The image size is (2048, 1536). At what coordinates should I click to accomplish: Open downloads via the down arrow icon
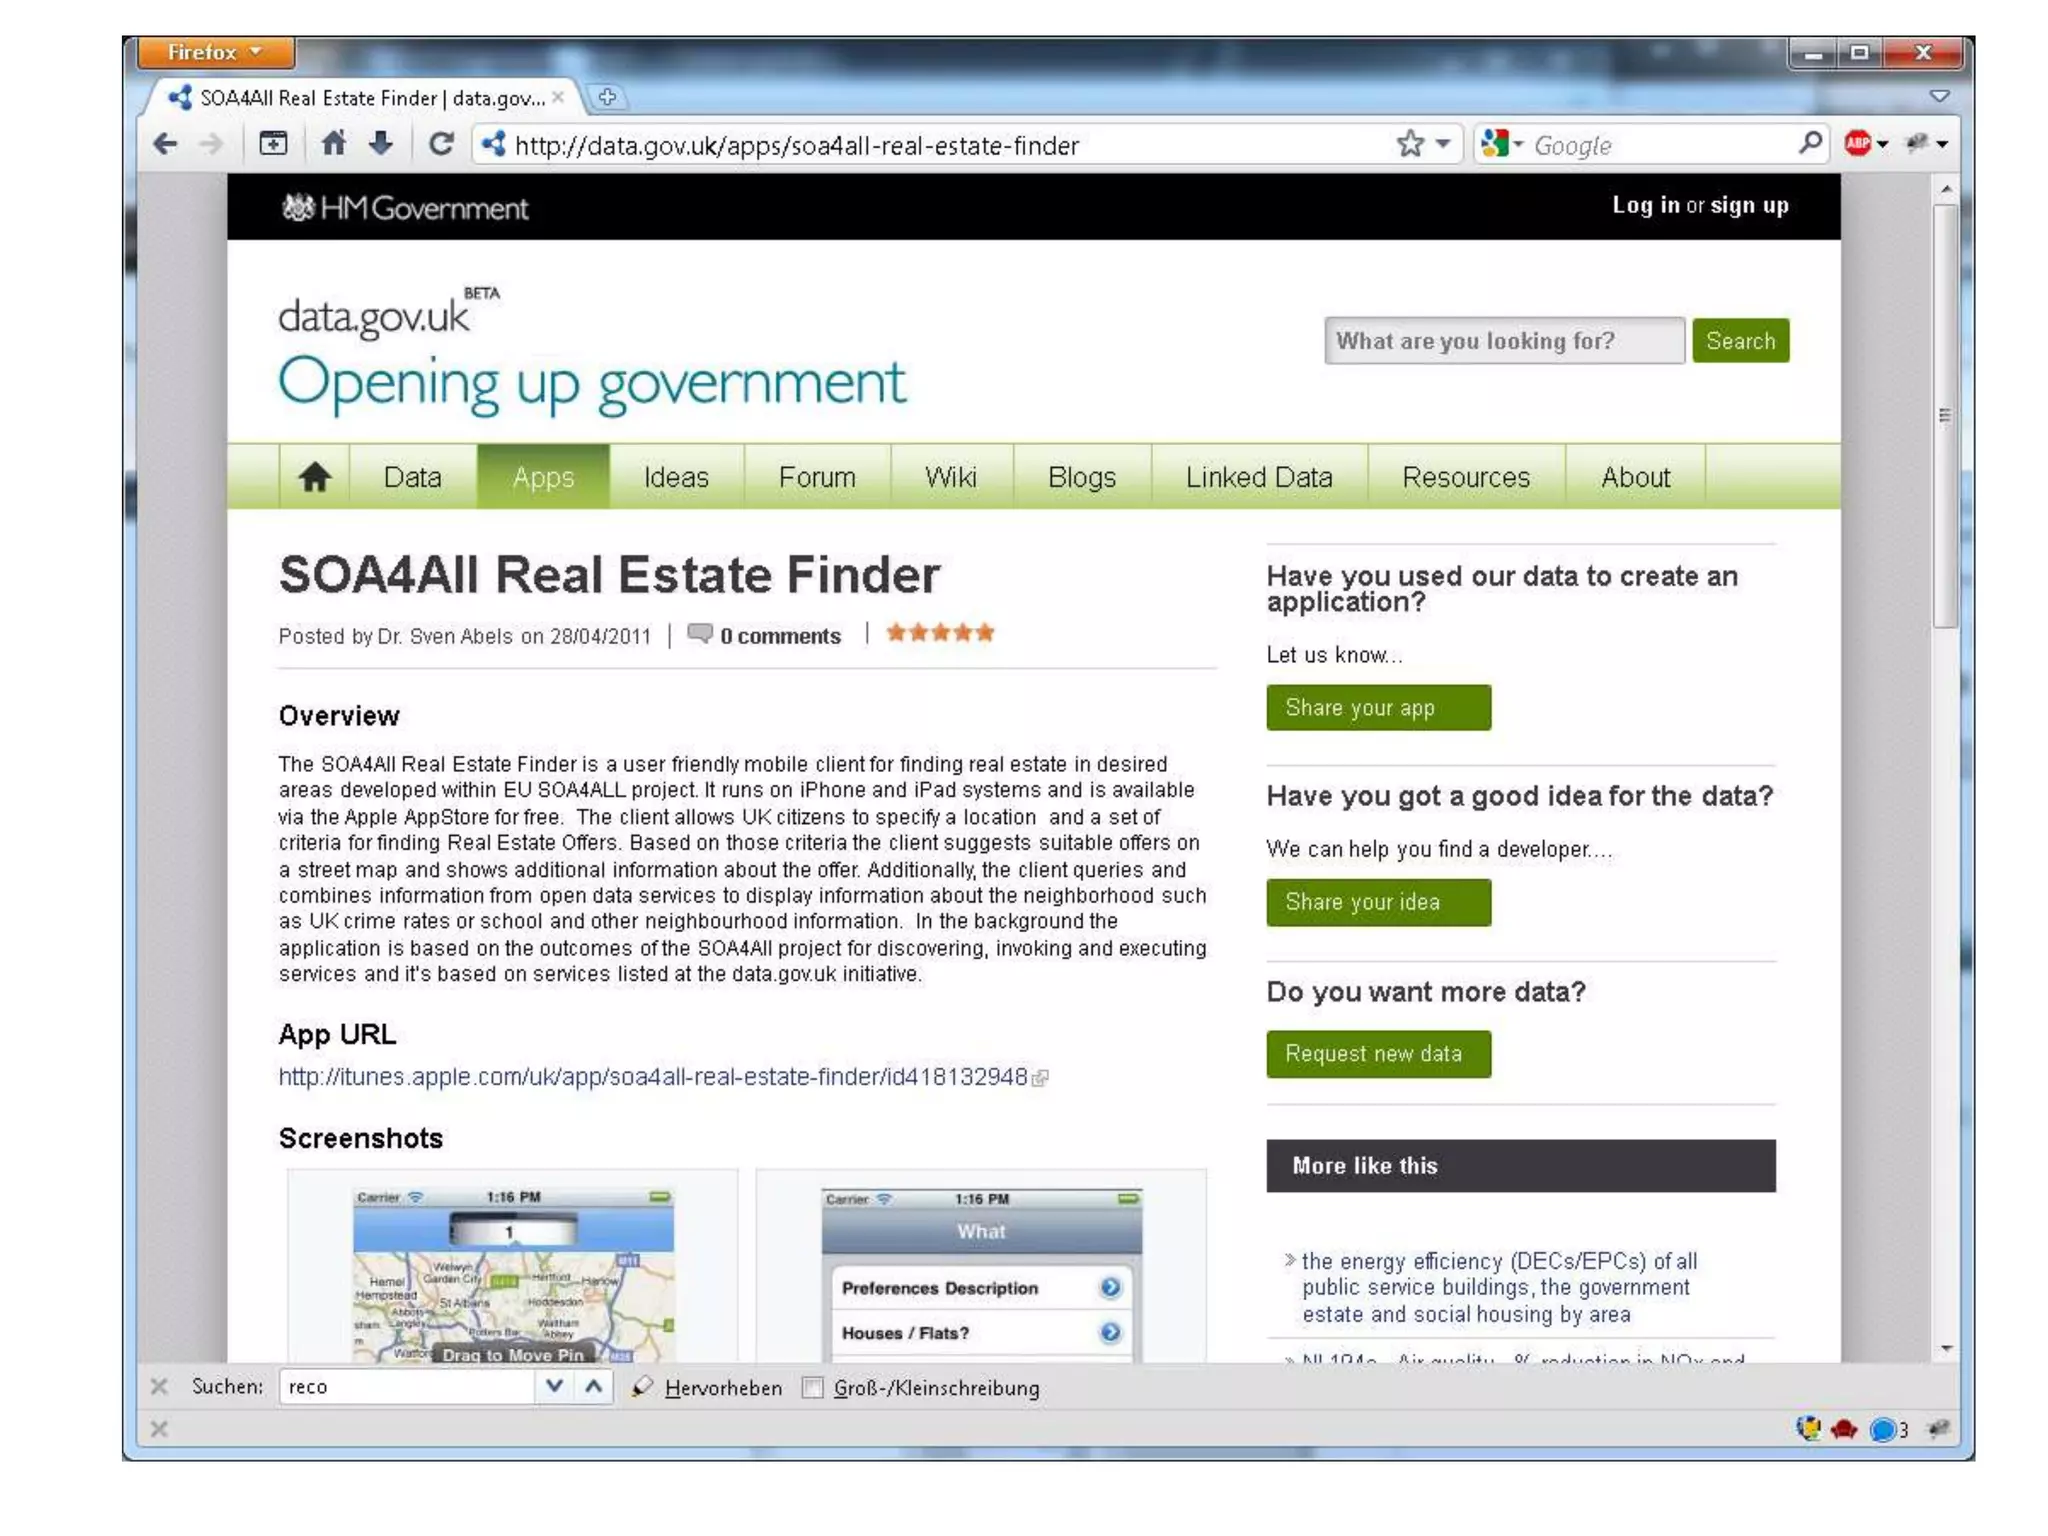(381, 144)
